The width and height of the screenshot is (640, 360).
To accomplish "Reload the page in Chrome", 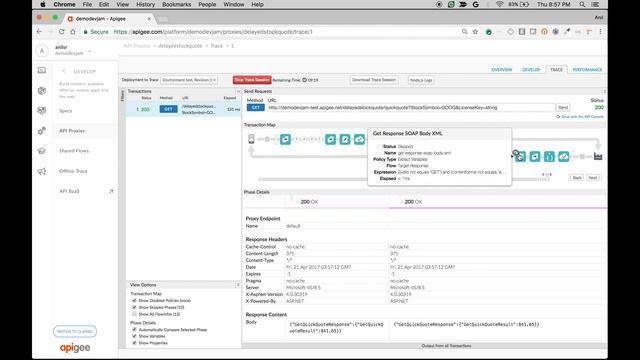I will click(61, 31).
